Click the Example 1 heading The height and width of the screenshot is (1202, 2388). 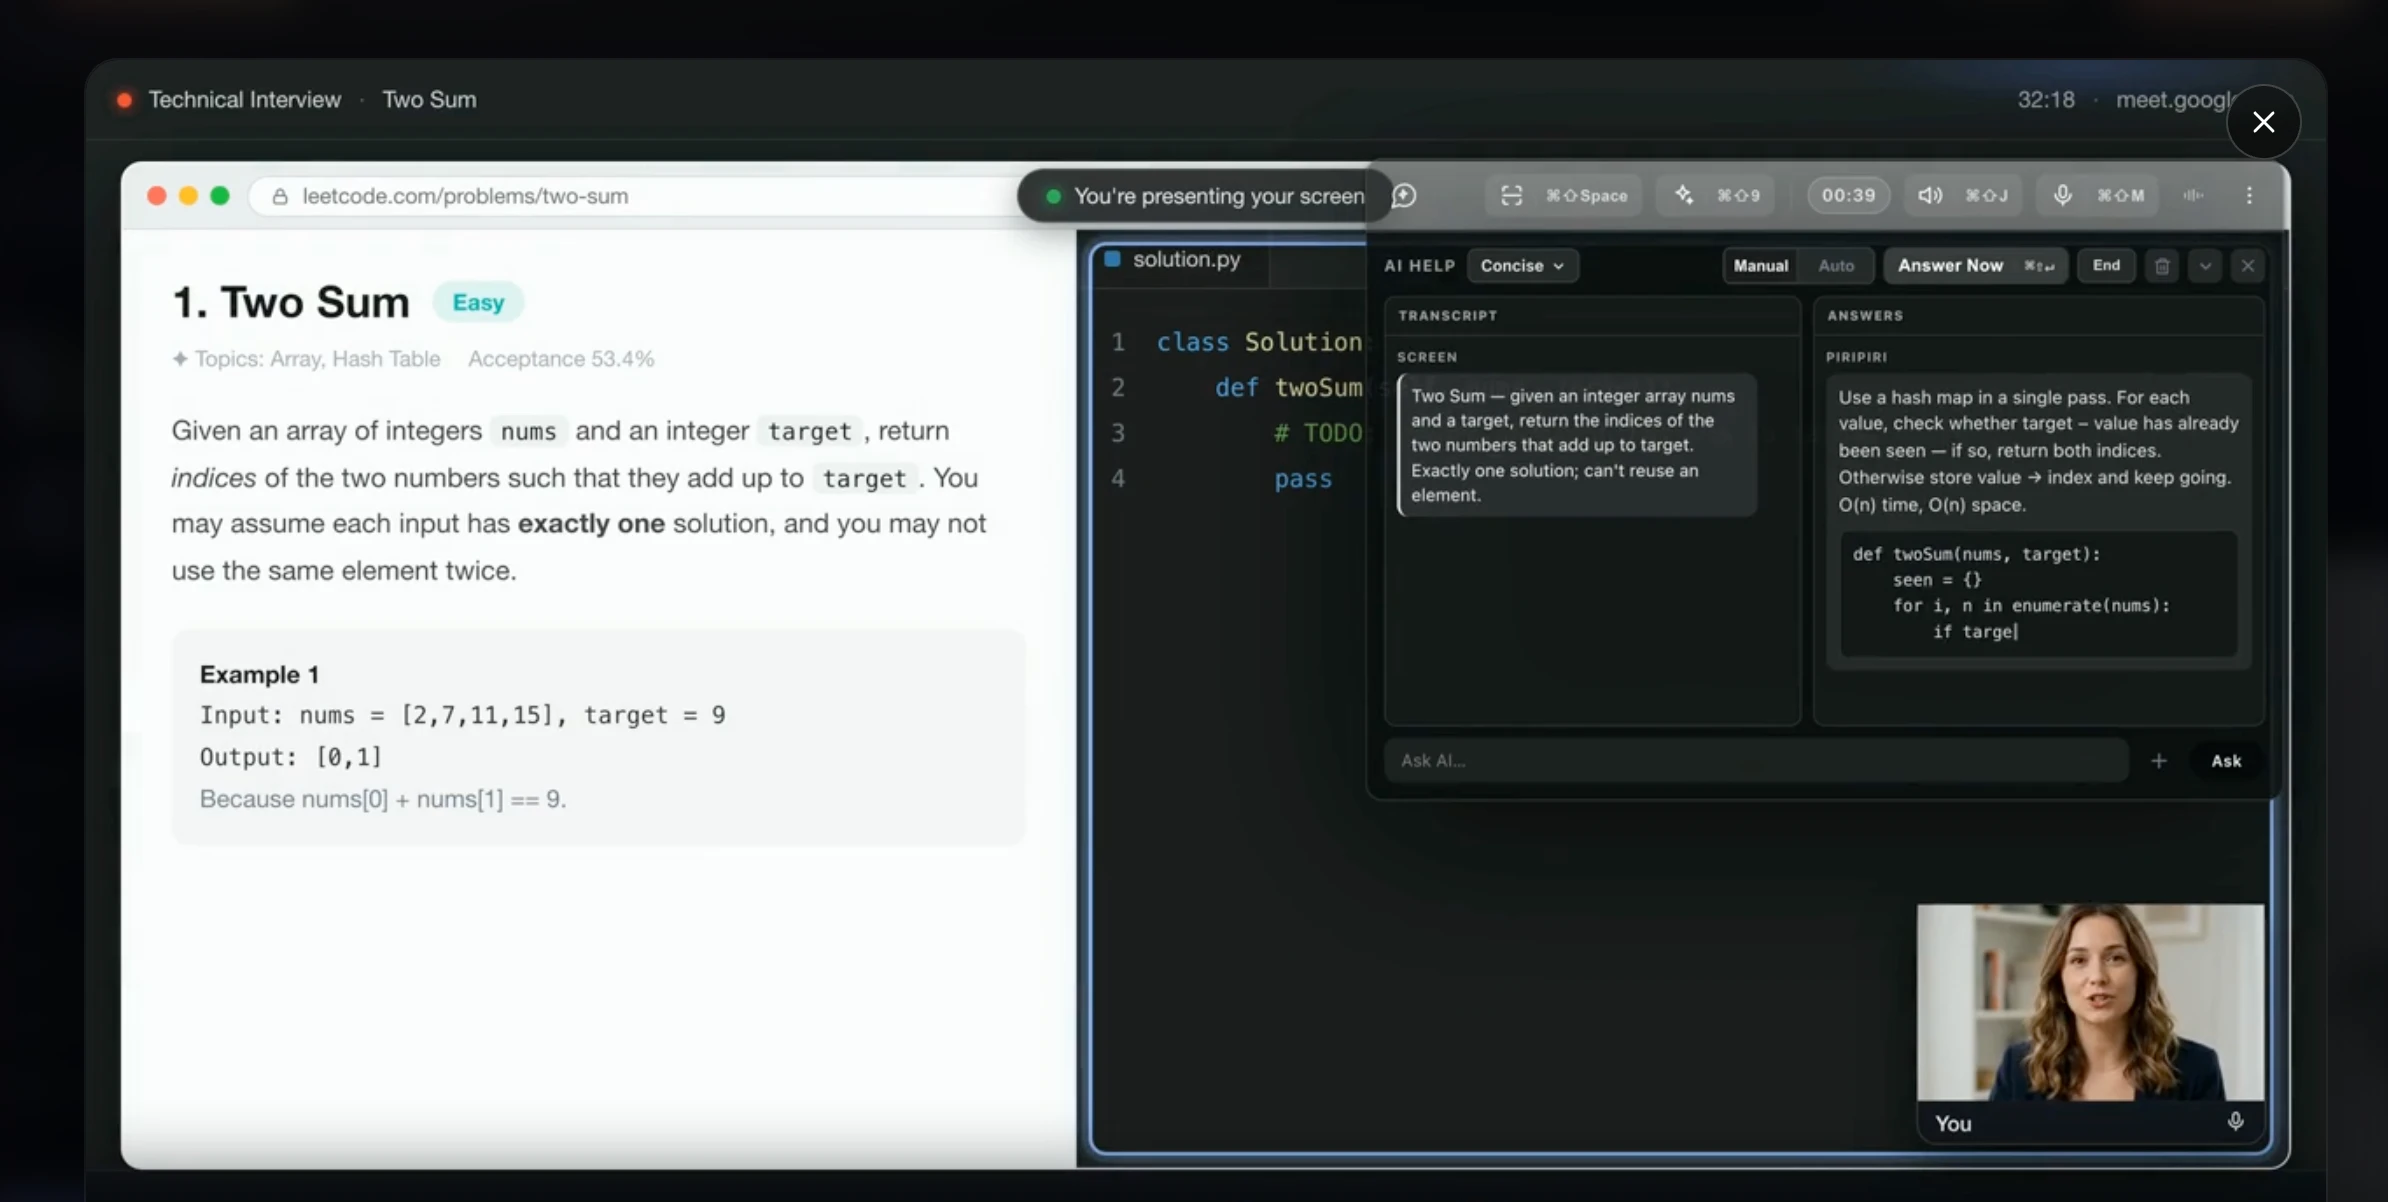coord(259,675)
